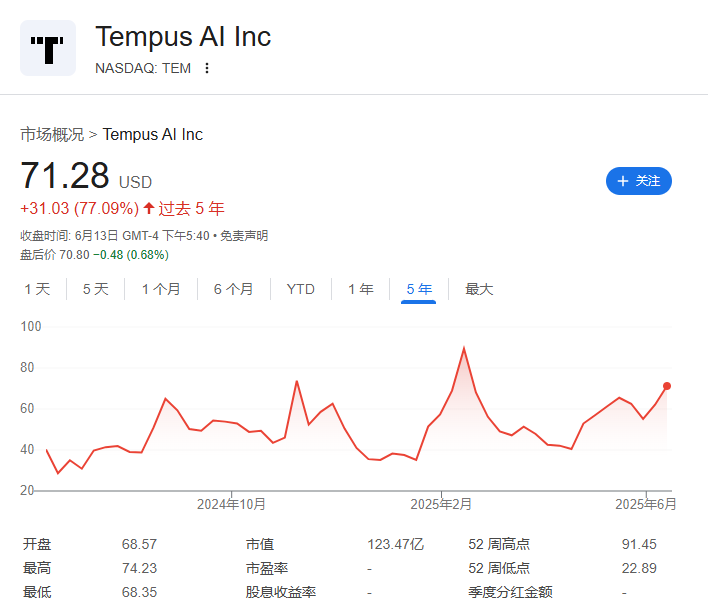Select the 5 天 time range tab
The height and width of the screenshot is (607, 708).
(96, 289)
